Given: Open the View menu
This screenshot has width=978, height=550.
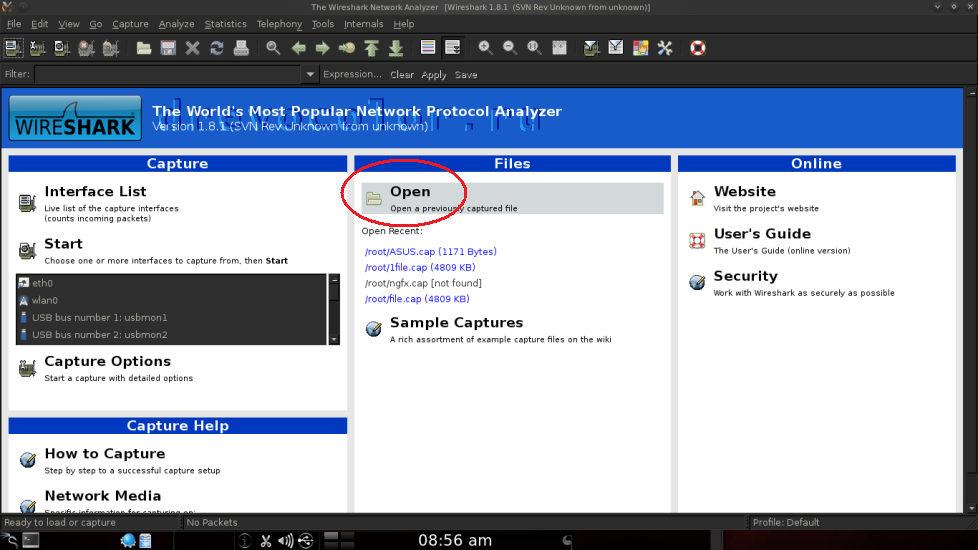Looking at the screenshot, I should click(x=69, y=24).
